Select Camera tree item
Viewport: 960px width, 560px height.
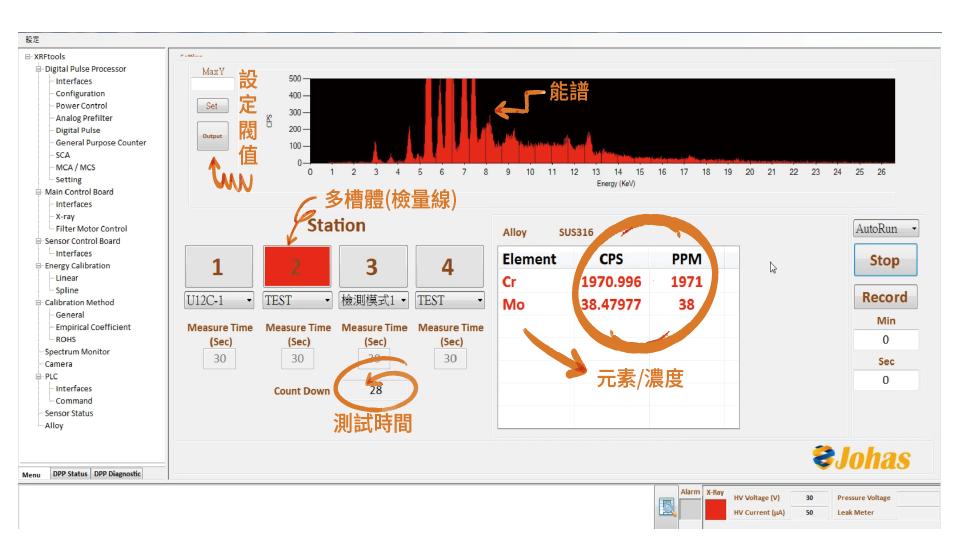[58, 364]
